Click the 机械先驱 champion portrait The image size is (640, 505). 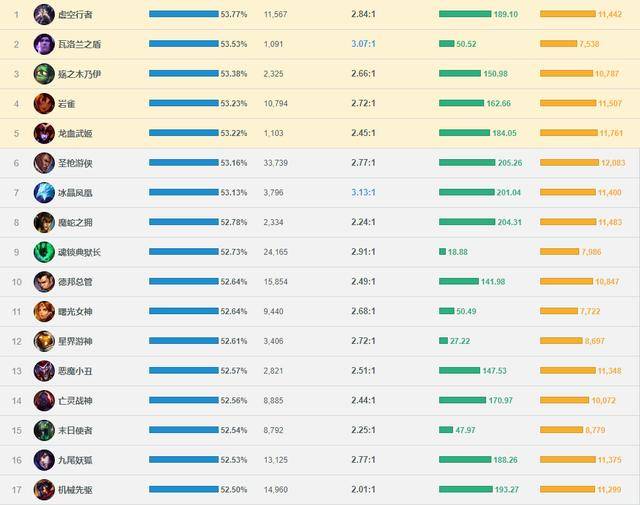click(44, 489)
